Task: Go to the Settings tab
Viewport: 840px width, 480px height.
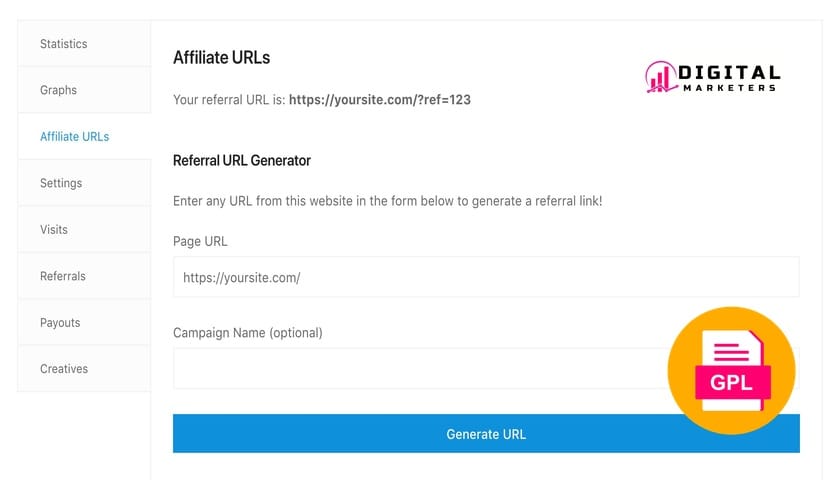Action: pos(61,183)
